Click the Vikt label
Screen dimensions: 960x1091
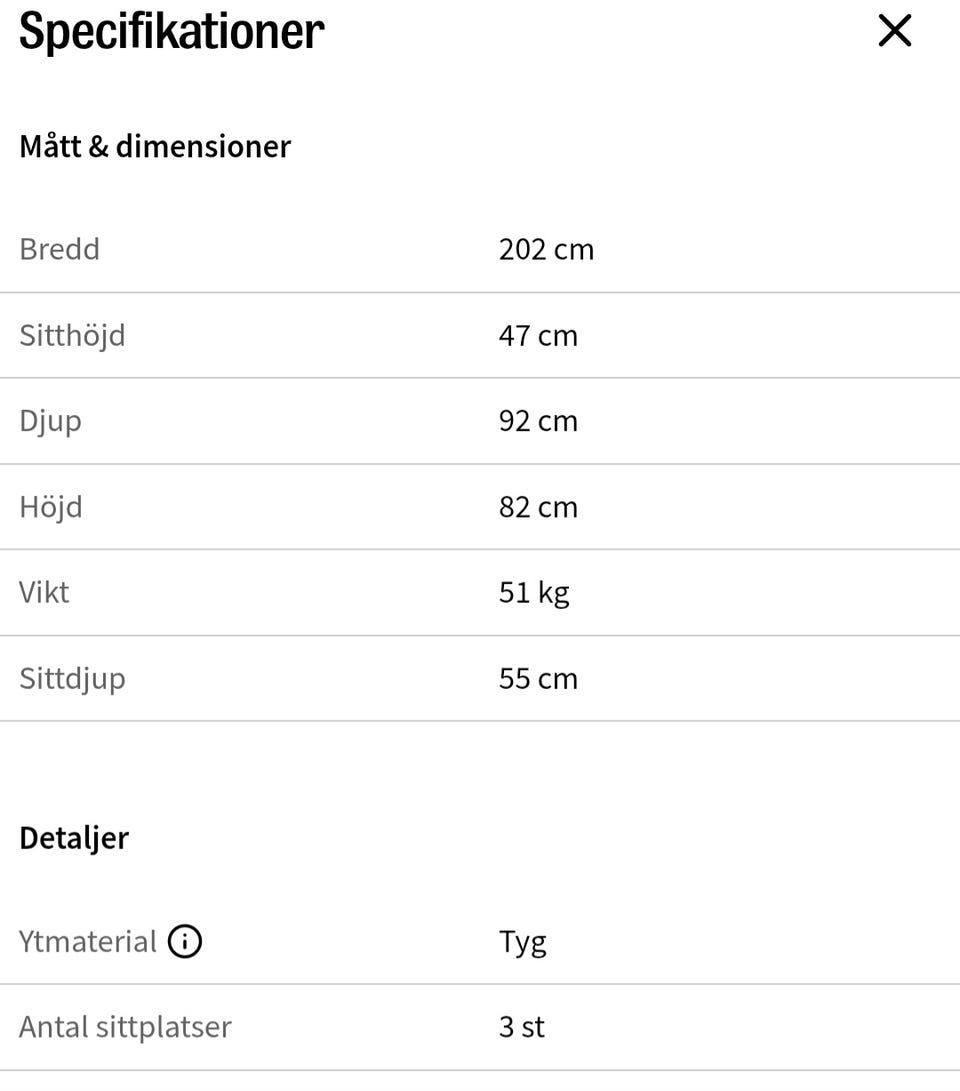coord(44,592)
